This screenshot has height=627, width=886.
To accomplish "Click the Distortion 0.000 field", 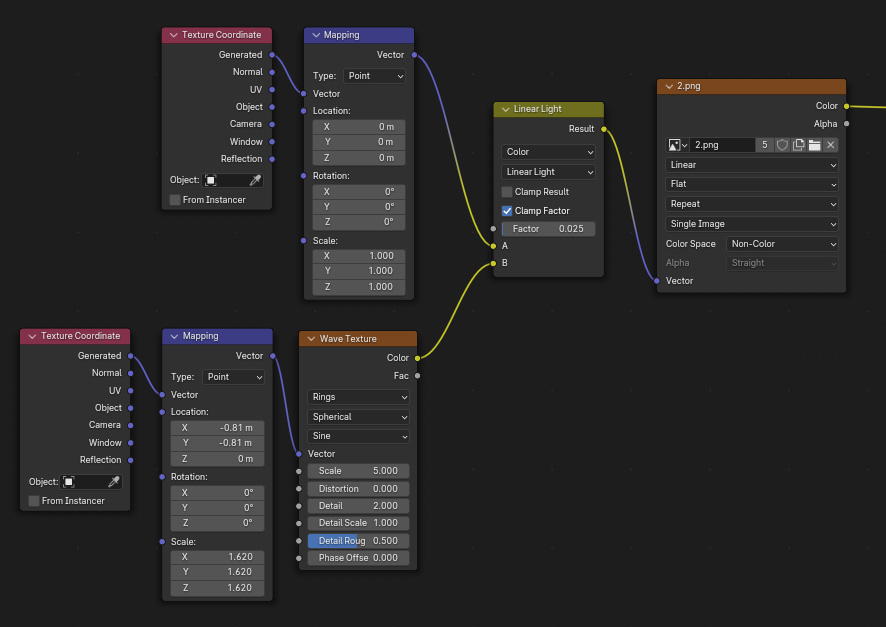I will point(358,489).
